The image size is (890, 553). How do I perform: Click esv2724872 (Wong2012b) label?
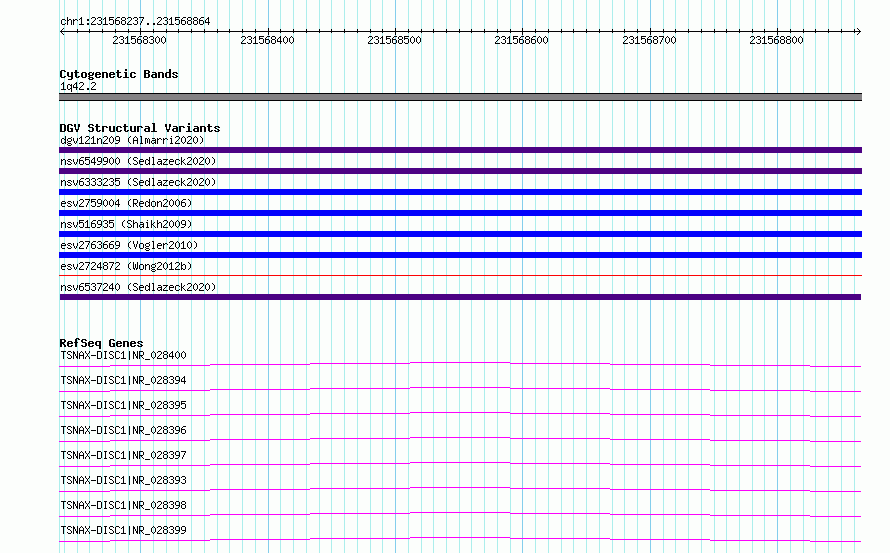click(x=126, y=266)
